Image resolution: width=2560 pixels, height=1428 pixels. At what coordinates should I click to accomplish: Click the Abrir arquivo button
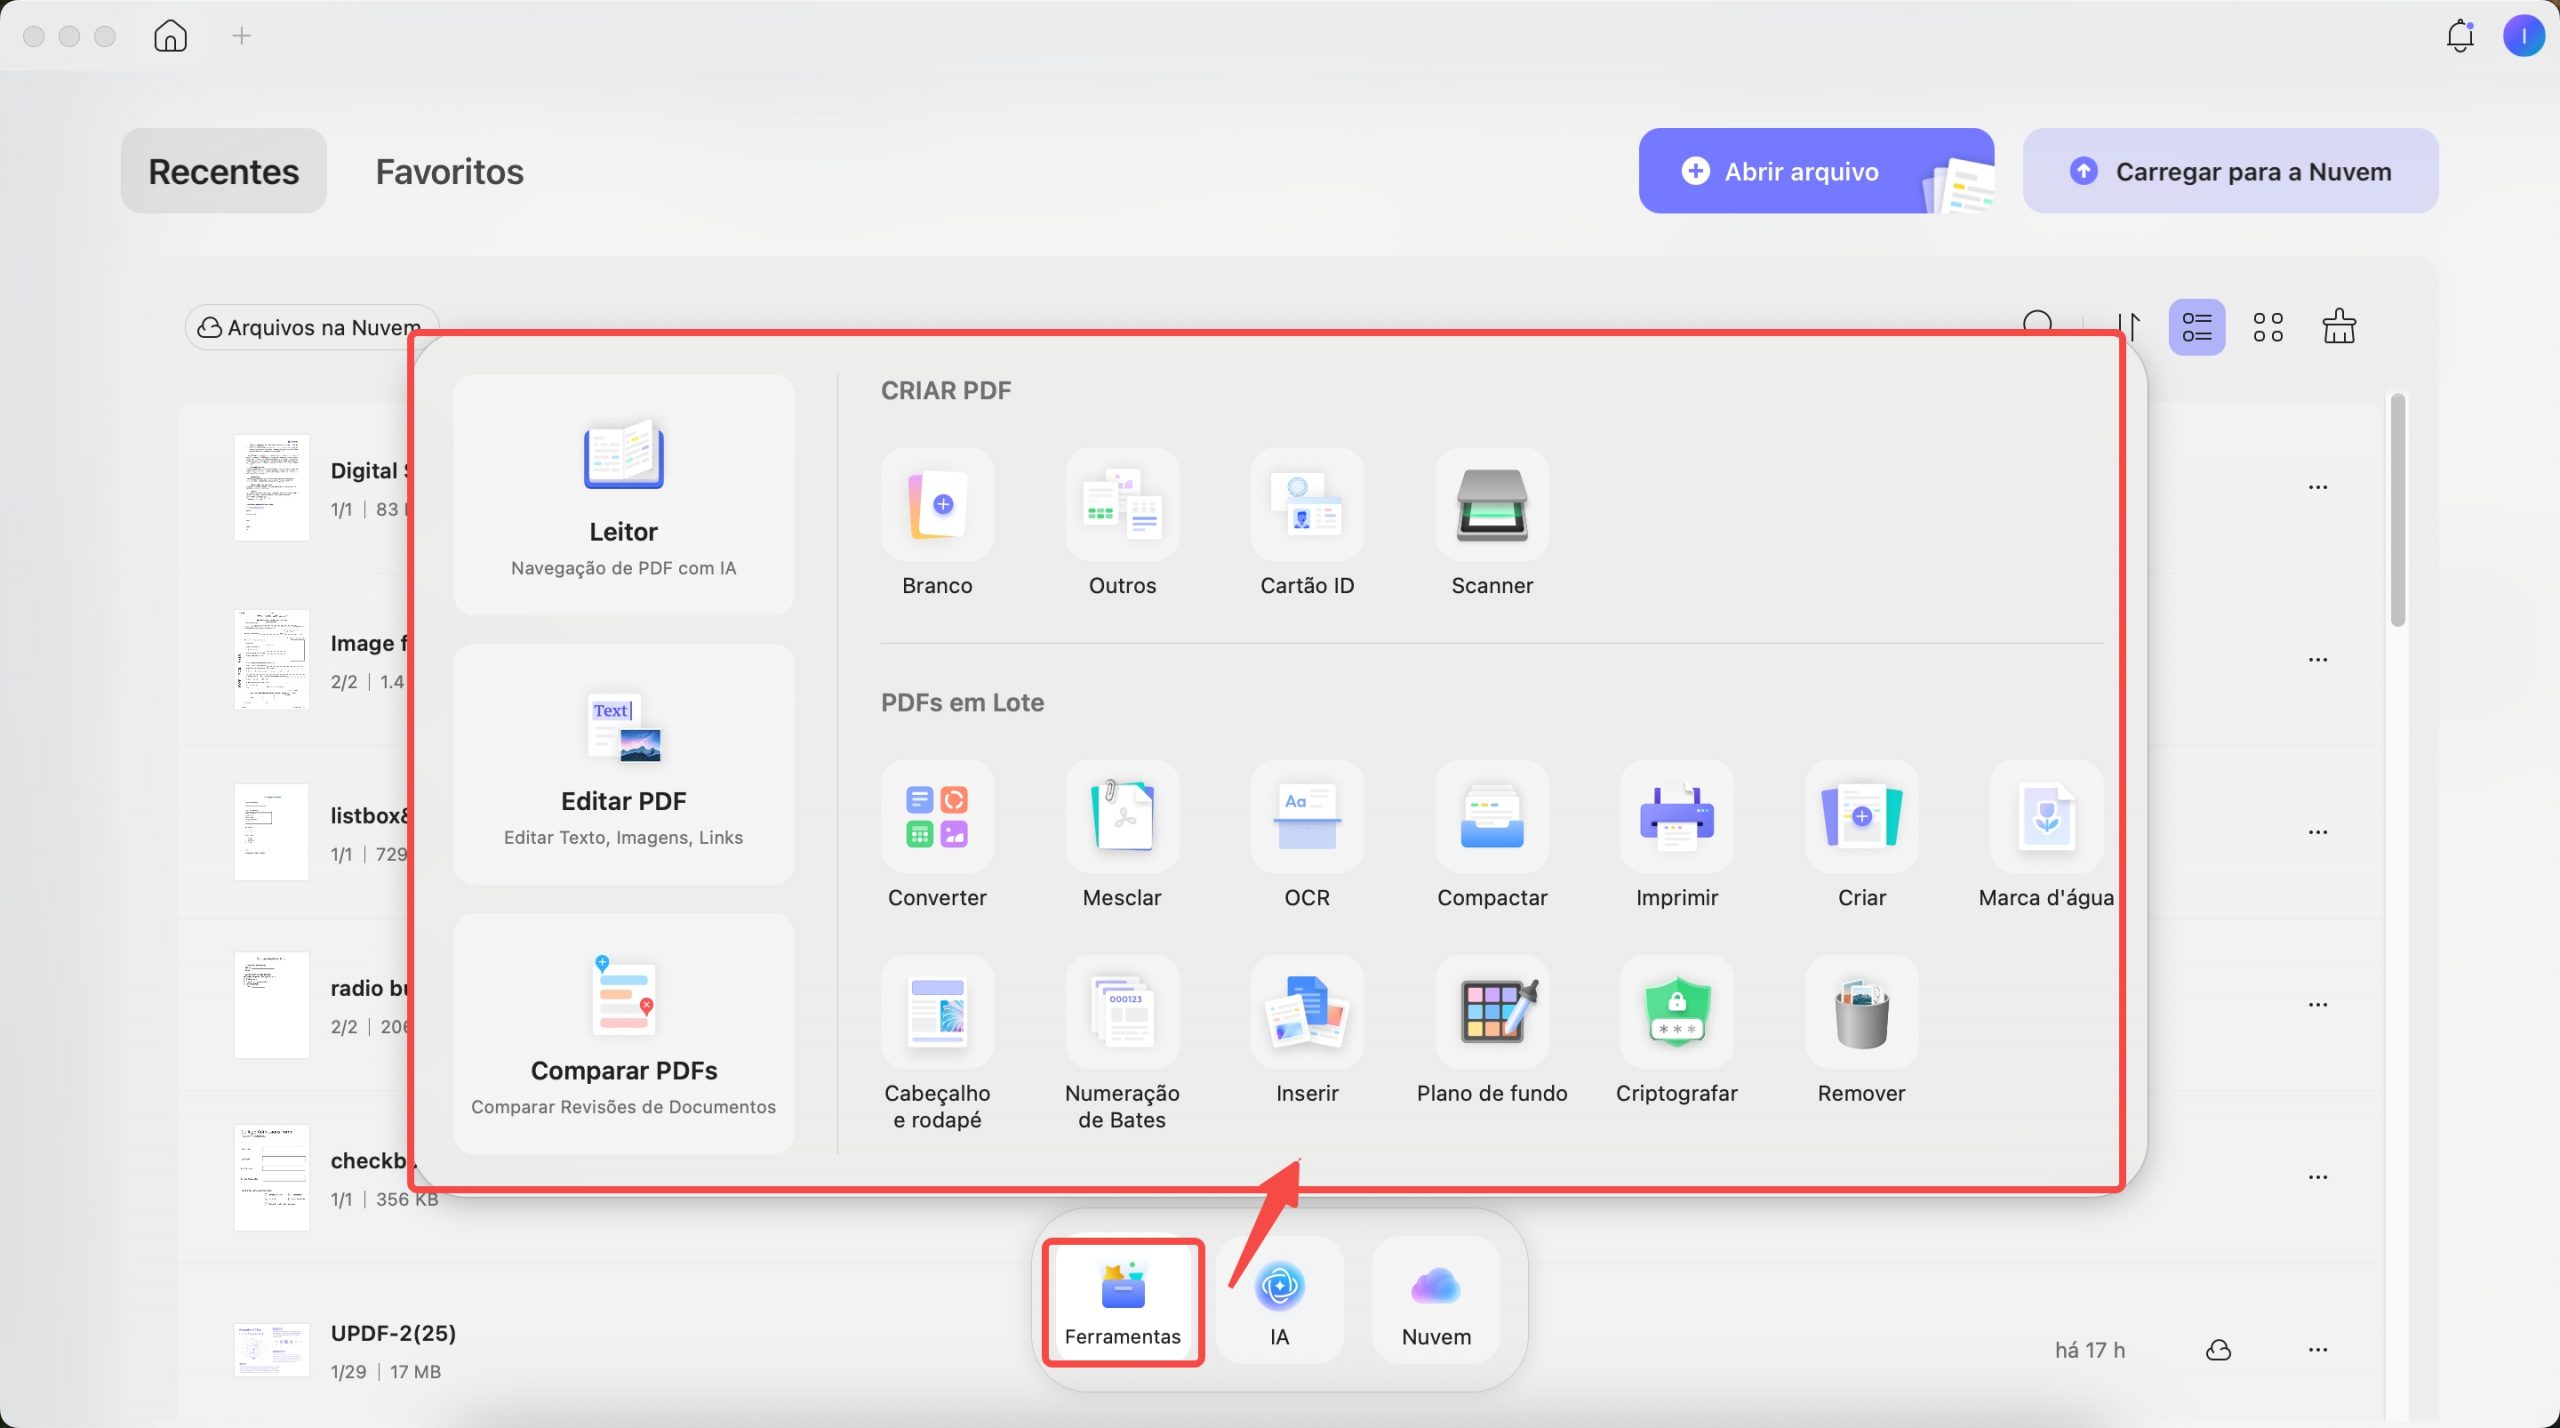[x=1816, y=171]
